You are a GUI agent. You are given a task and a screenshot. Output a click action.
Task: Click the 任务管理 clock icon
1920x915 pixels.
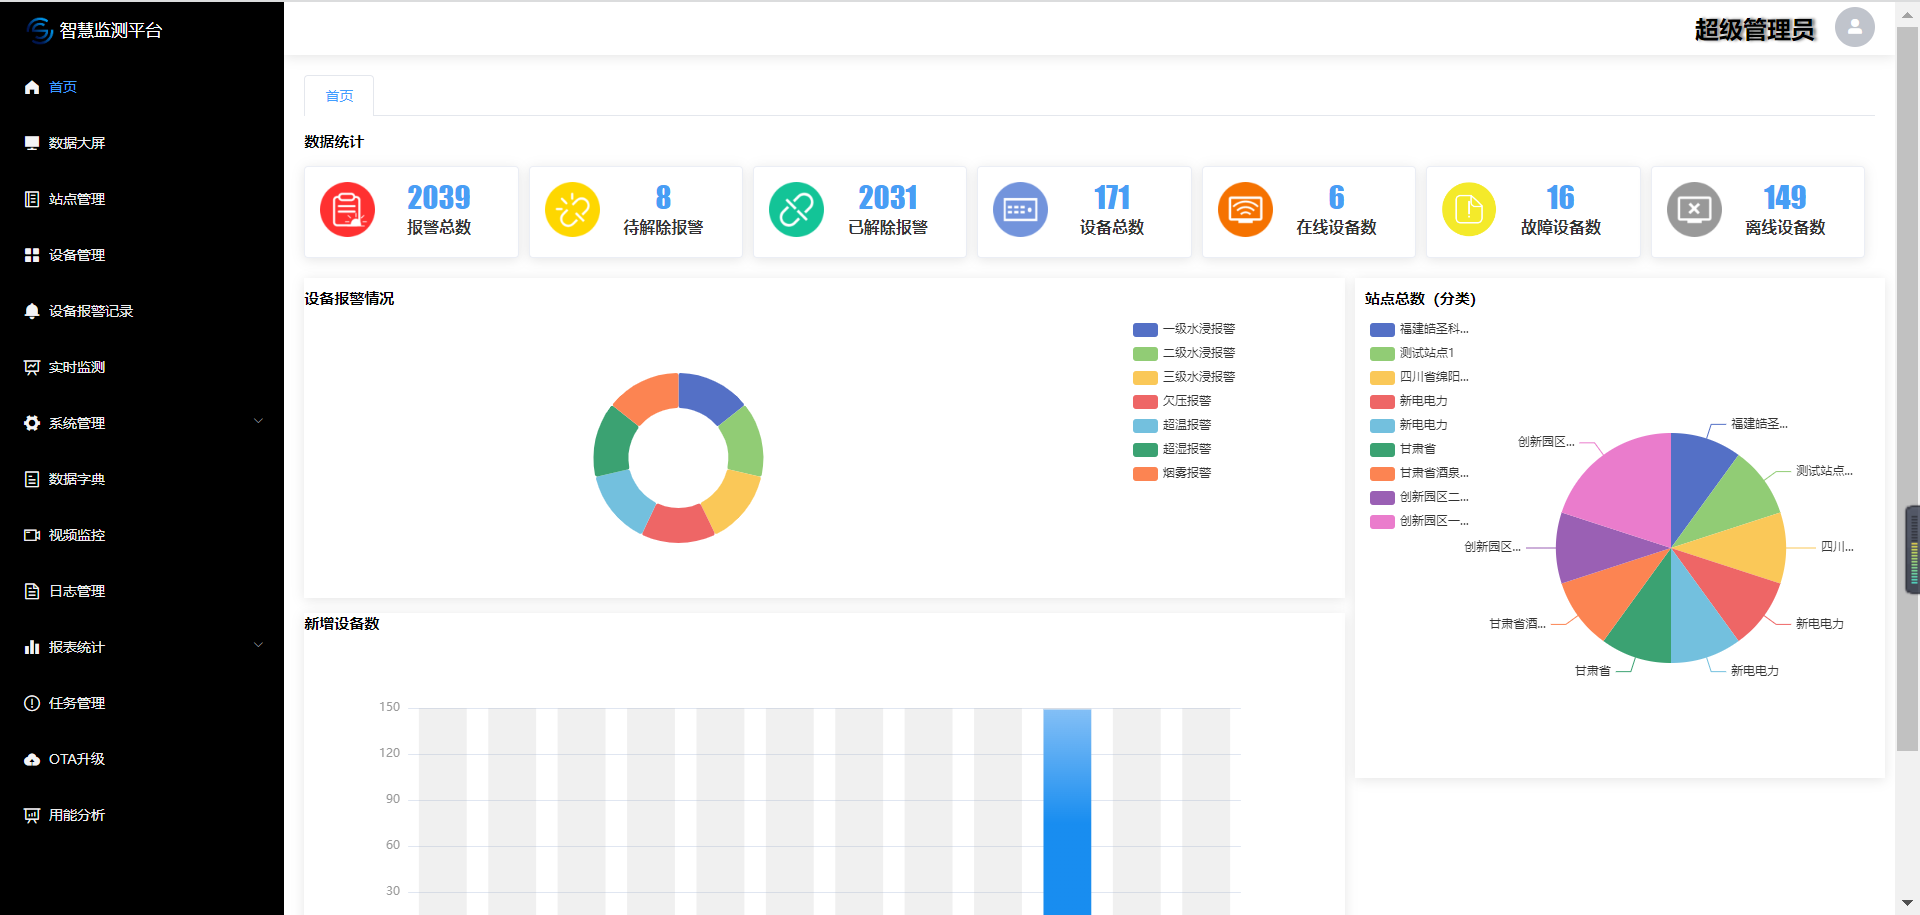click(x=32, y=703)
